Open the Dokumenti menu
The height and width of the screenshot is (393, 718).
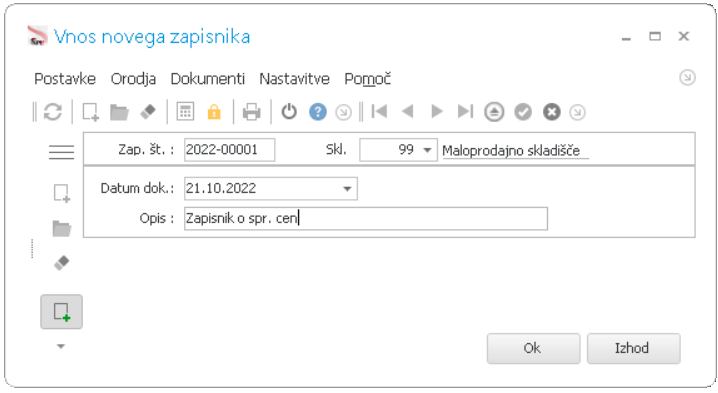[208, 79]
